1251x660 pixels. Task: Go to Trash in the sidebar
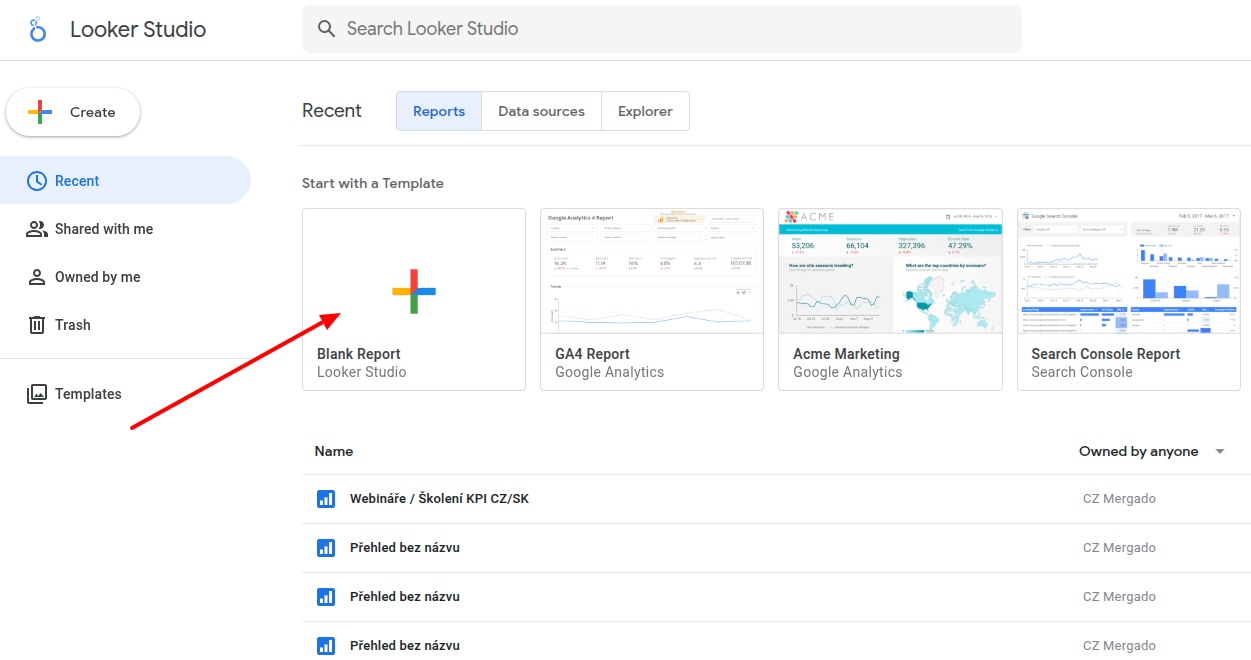pos(125,325)
